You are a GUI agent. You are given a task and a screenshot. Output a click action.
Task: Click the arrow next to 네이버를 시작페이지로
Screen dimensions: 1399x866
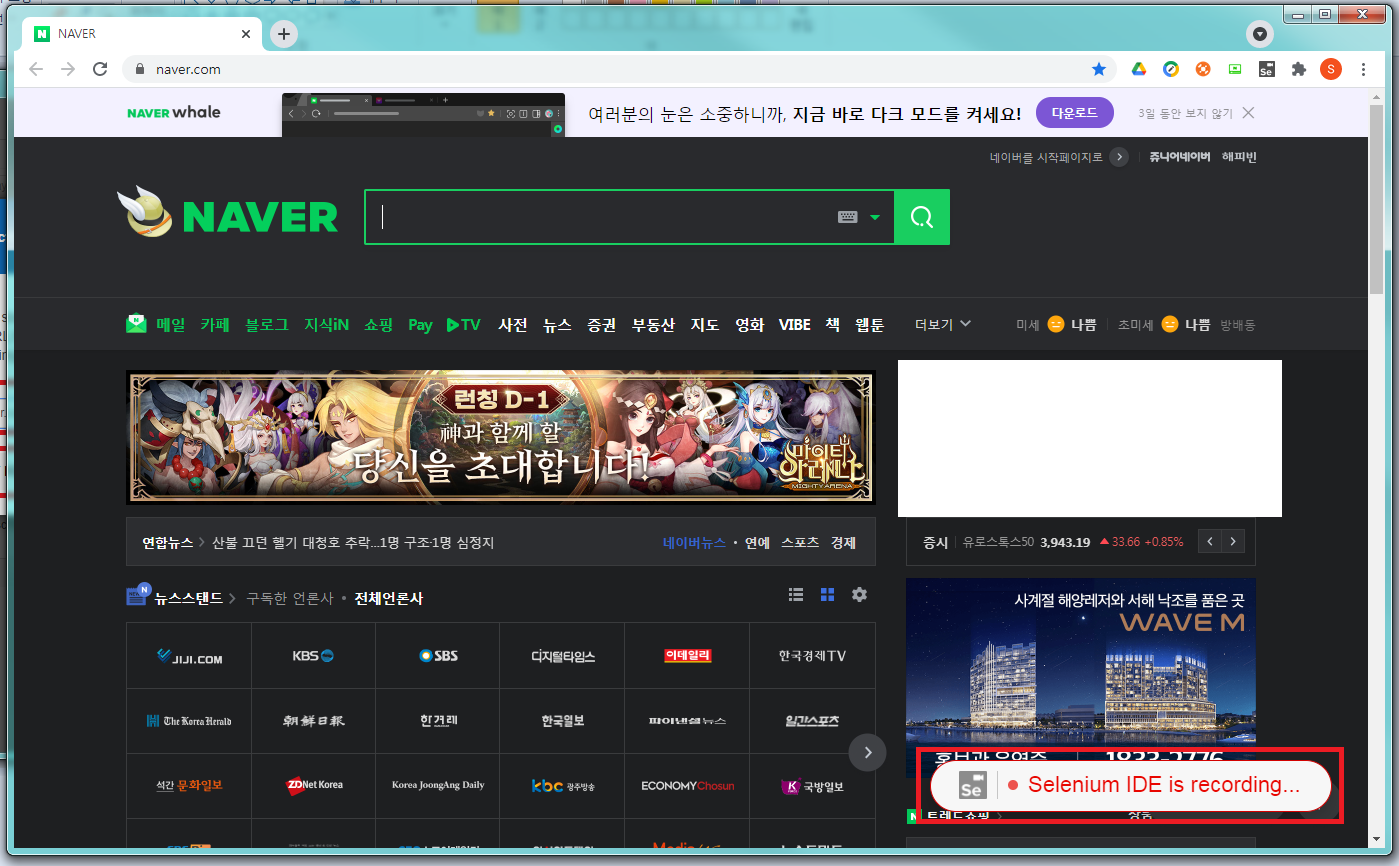click(x=1119, y=157)
